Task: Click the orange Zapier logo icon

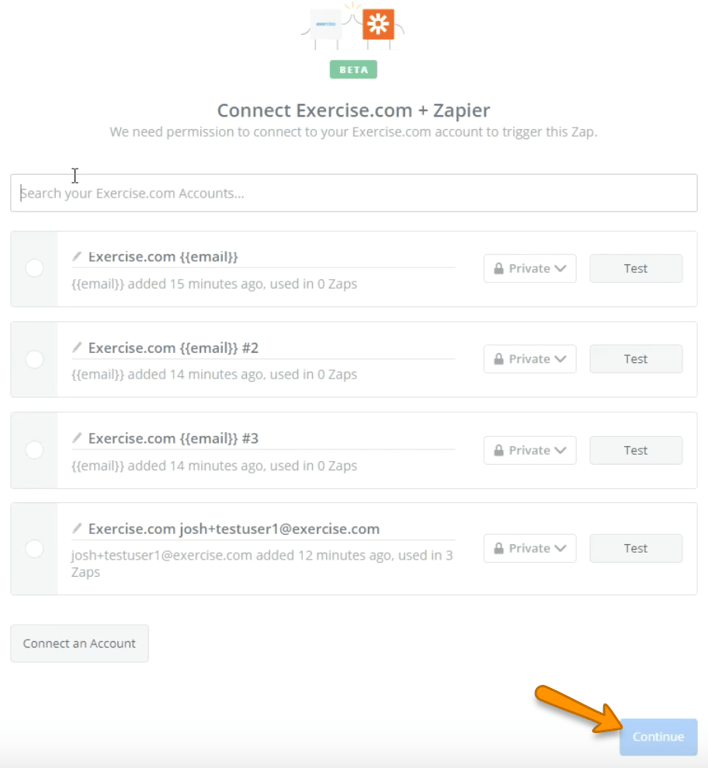Action: 379,25
